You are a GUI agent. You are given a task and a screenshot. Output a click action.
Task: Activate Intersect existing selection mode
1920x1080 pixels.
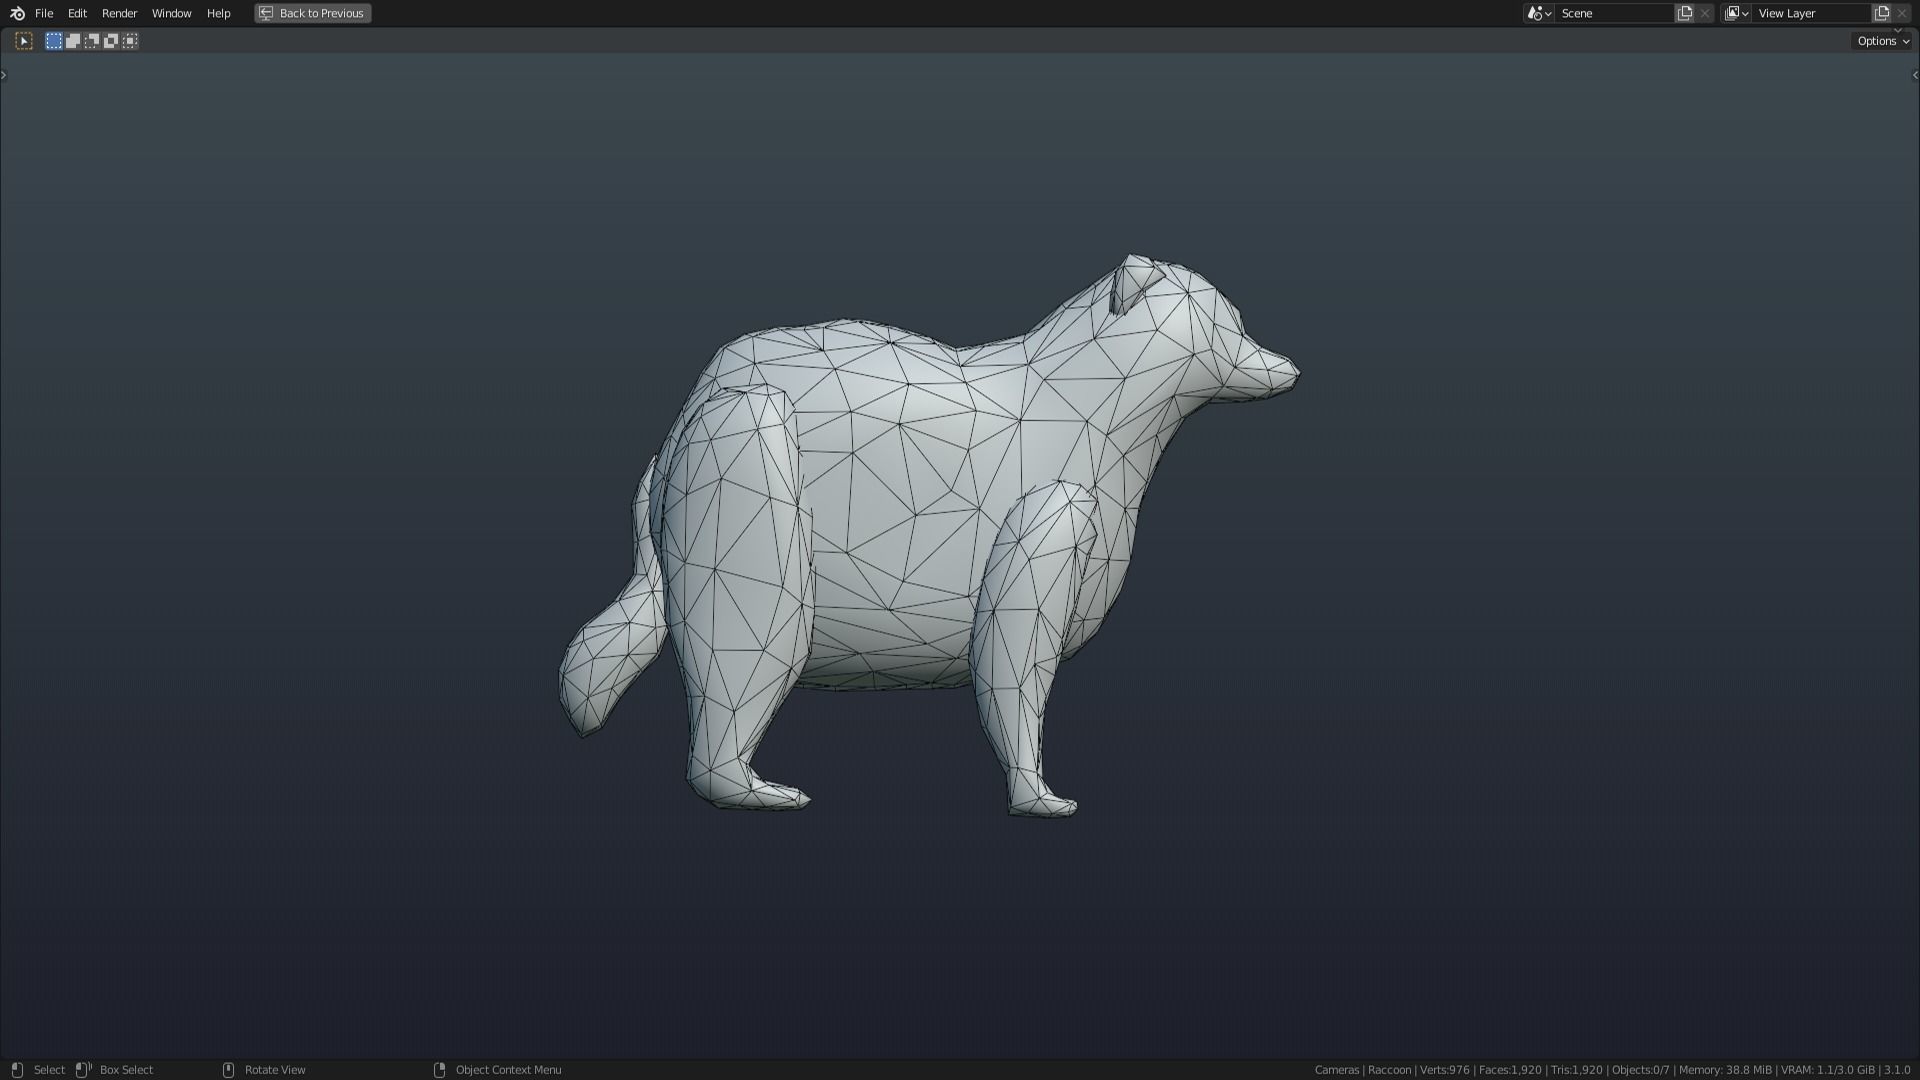click(x=130, y=41)
